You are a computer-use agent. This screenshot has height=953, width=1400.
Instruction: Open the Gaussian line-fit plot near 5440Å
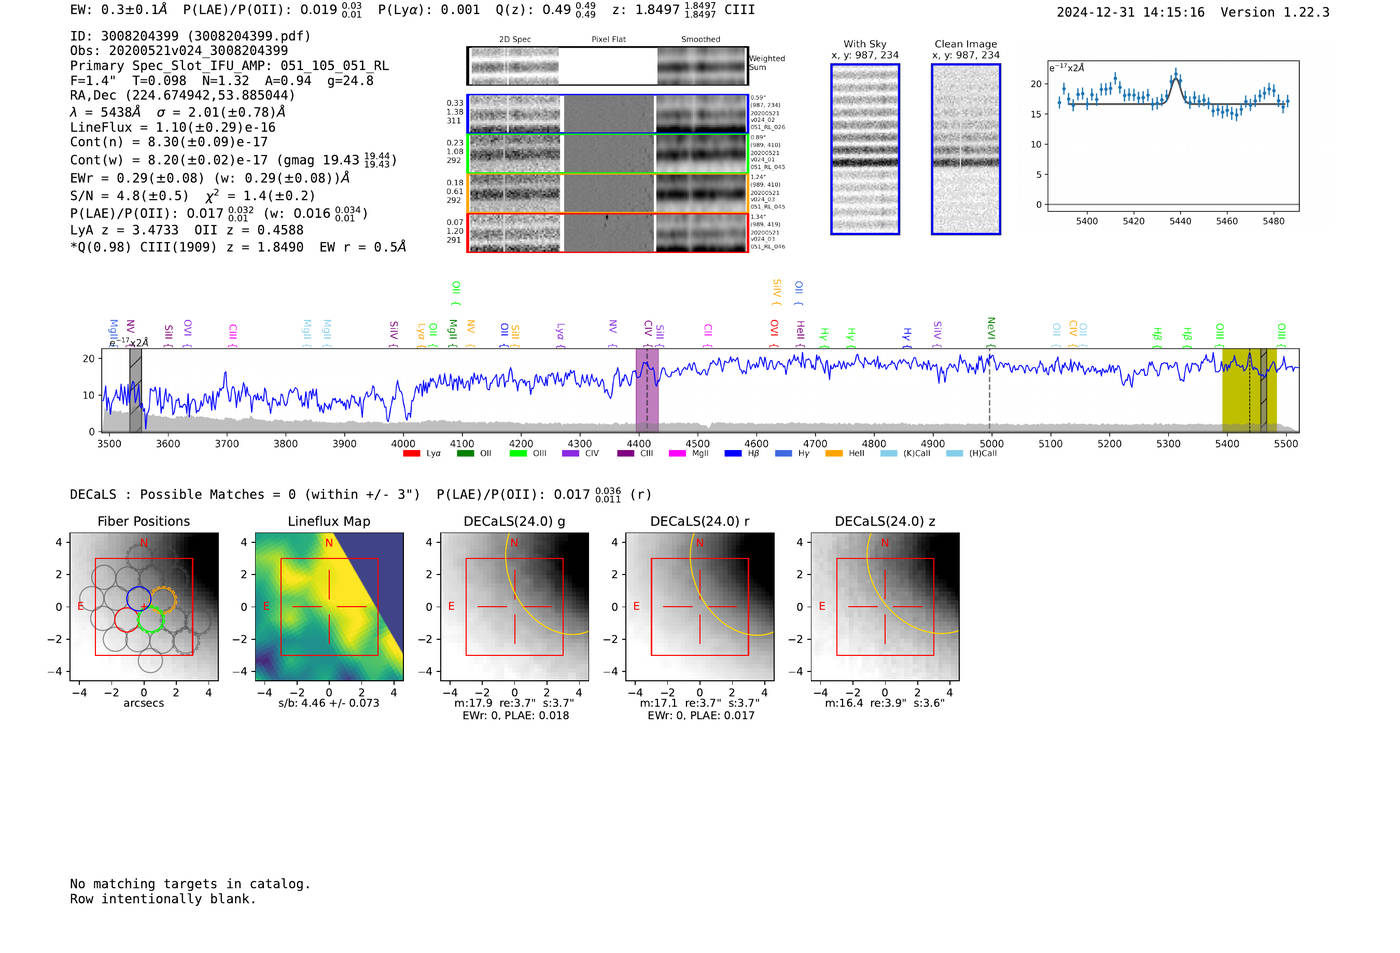(1172, 136)
